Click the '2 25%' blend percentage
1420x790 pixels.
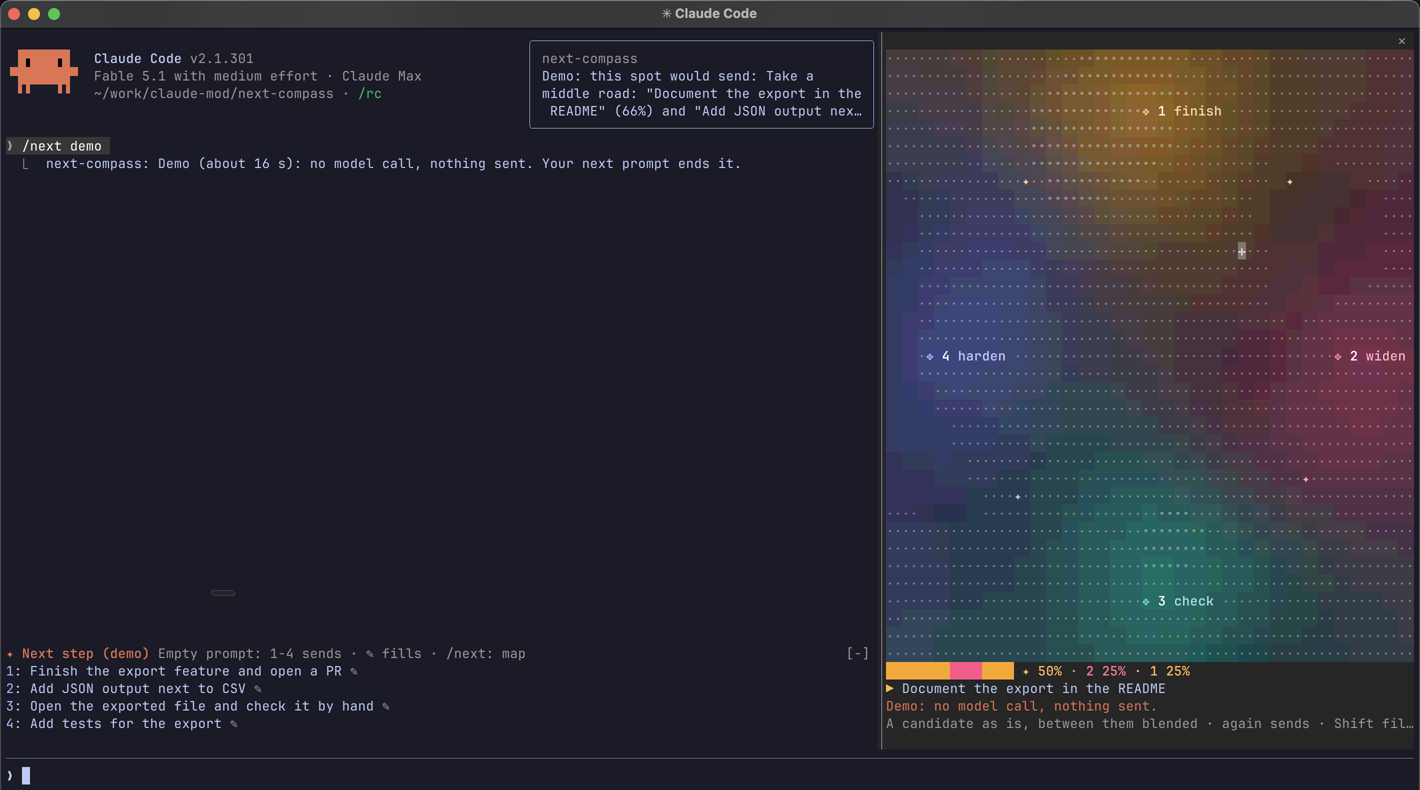tap(1106, 671)
